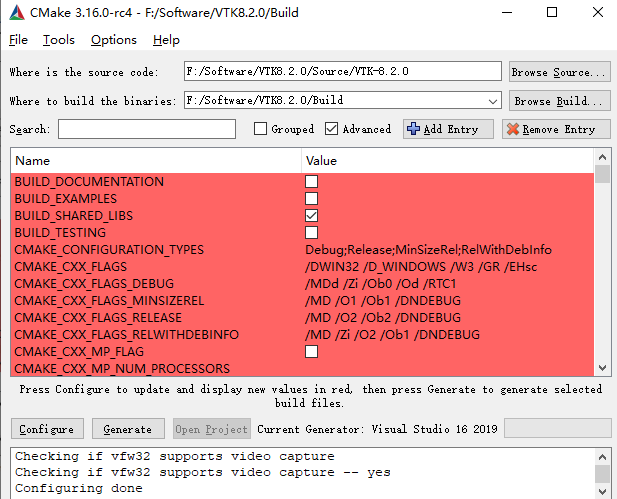Viewport: 617px width, 499px height.
Task: Select the CMAKE_CONFIGURATION_TYPES row name
Action: point(109,250)
